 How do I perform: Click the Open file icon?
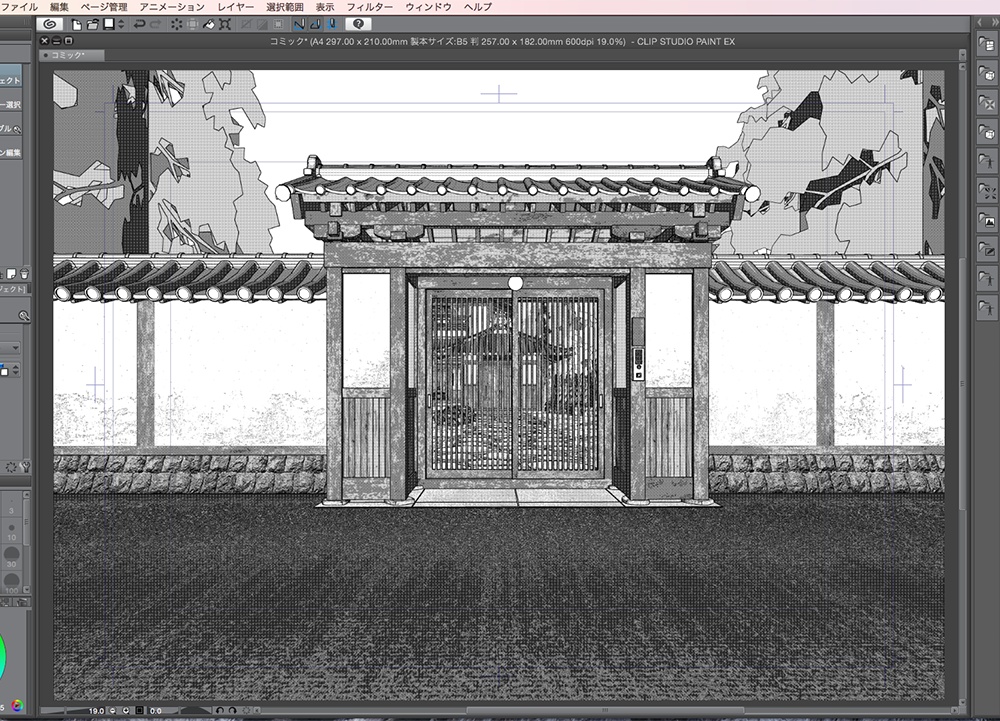(91, 24)
